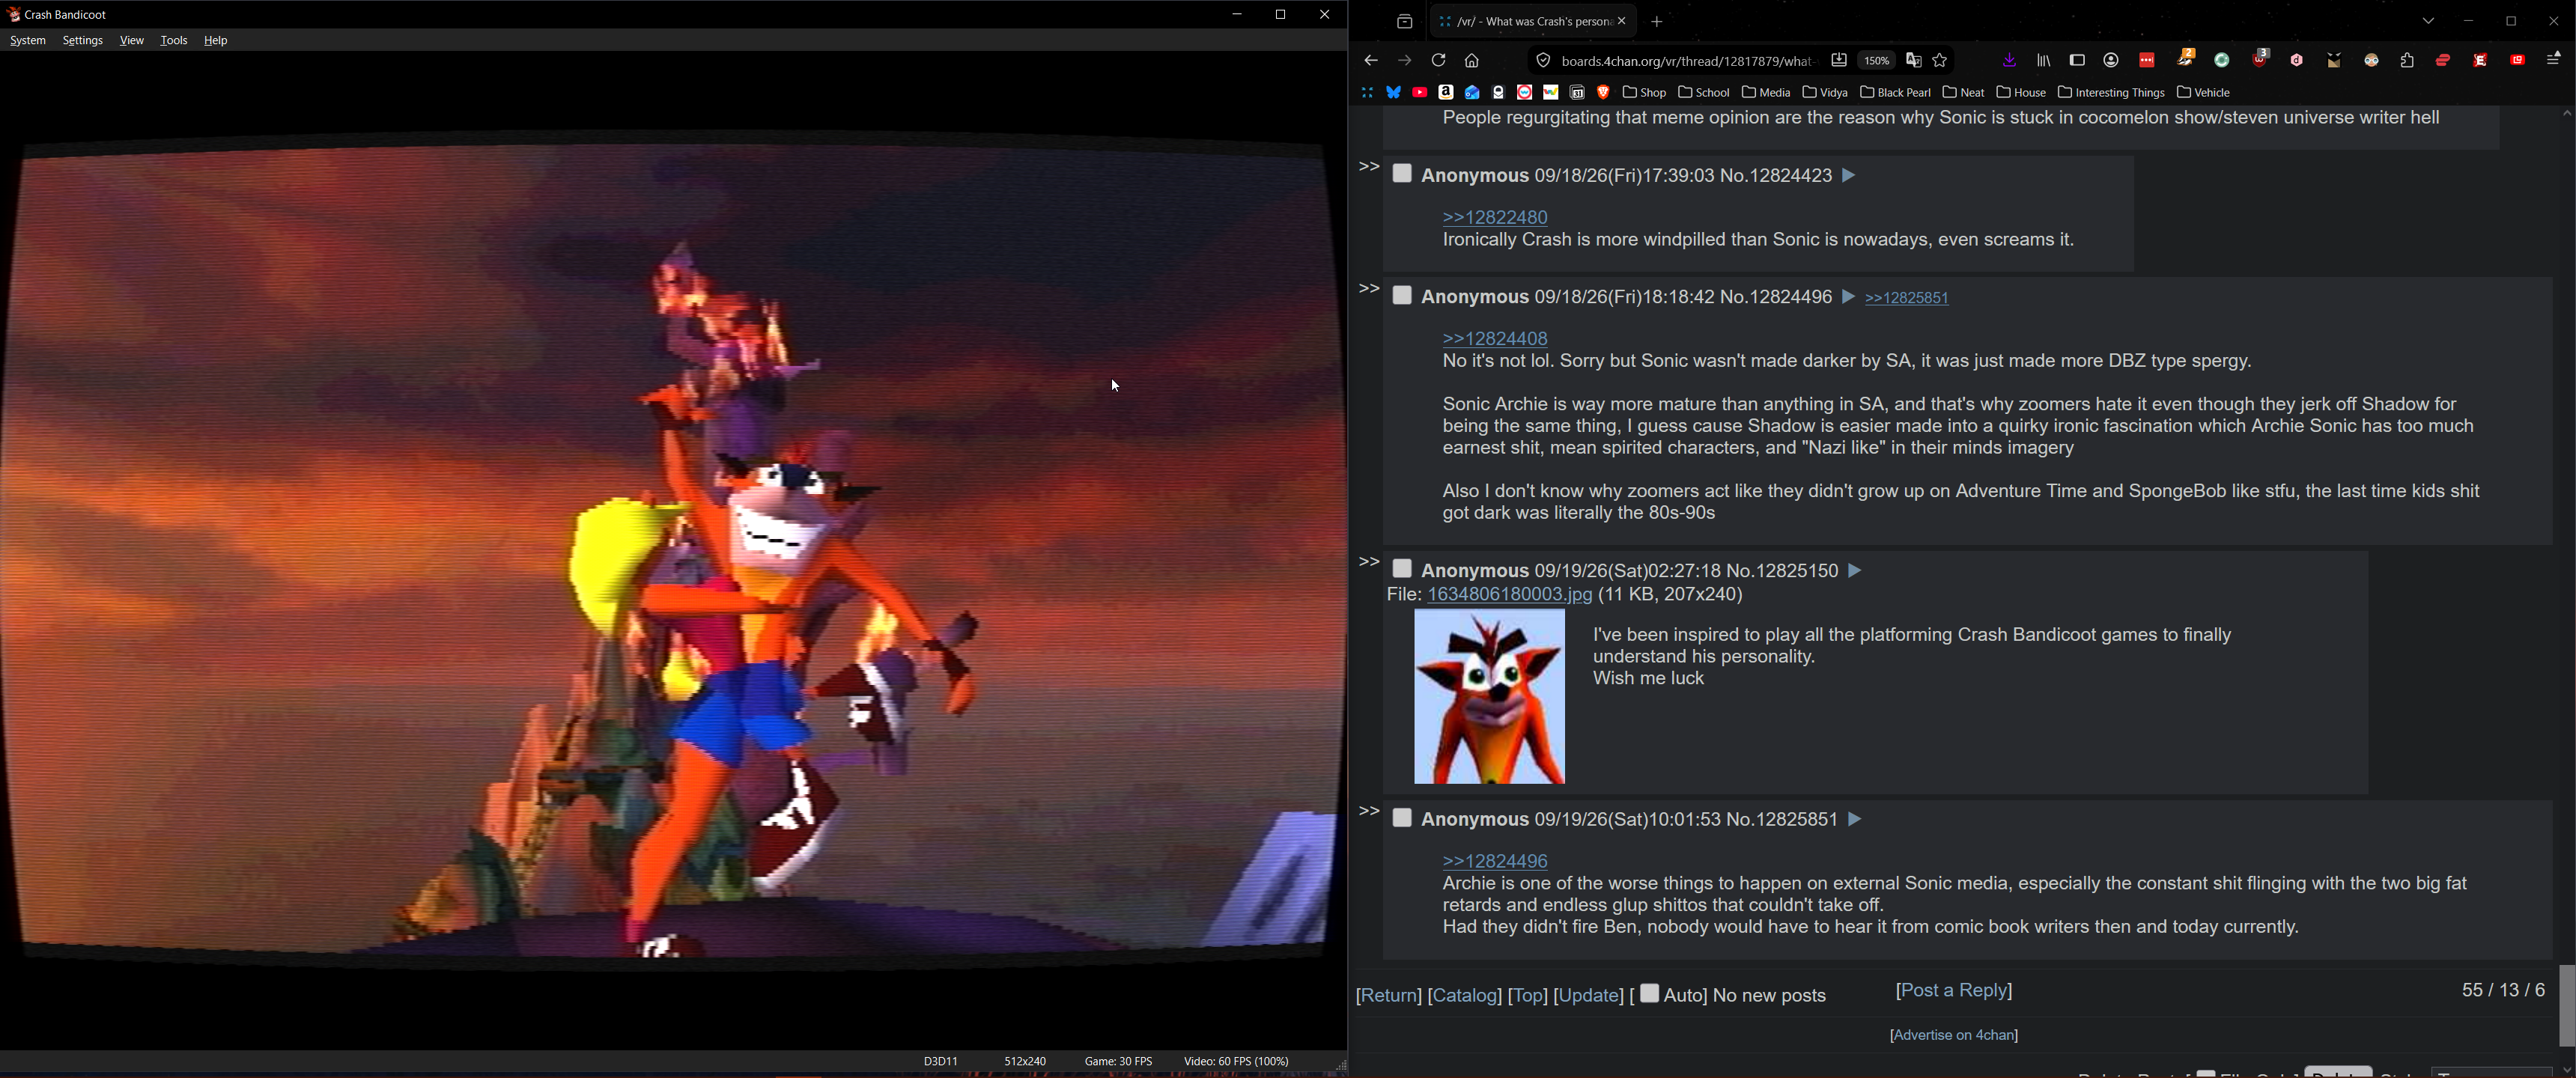Open the extensions puzzle icon
This screenshot has height=1078, width=2576.
(x=2407, y=61)
